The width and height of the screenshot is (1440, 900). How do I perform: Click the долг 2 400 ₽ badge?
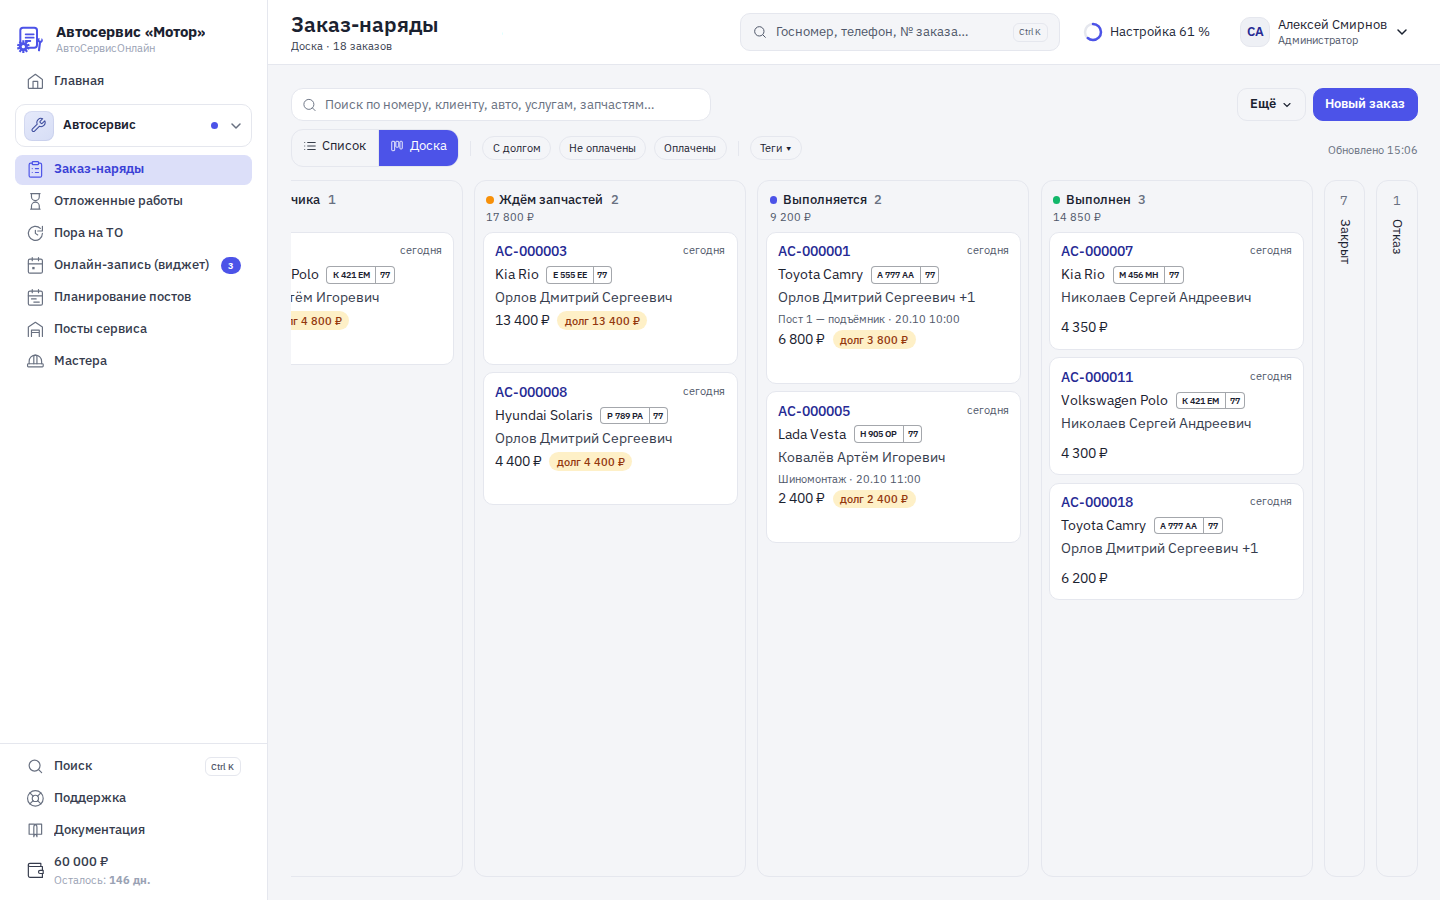pos(874,499)
